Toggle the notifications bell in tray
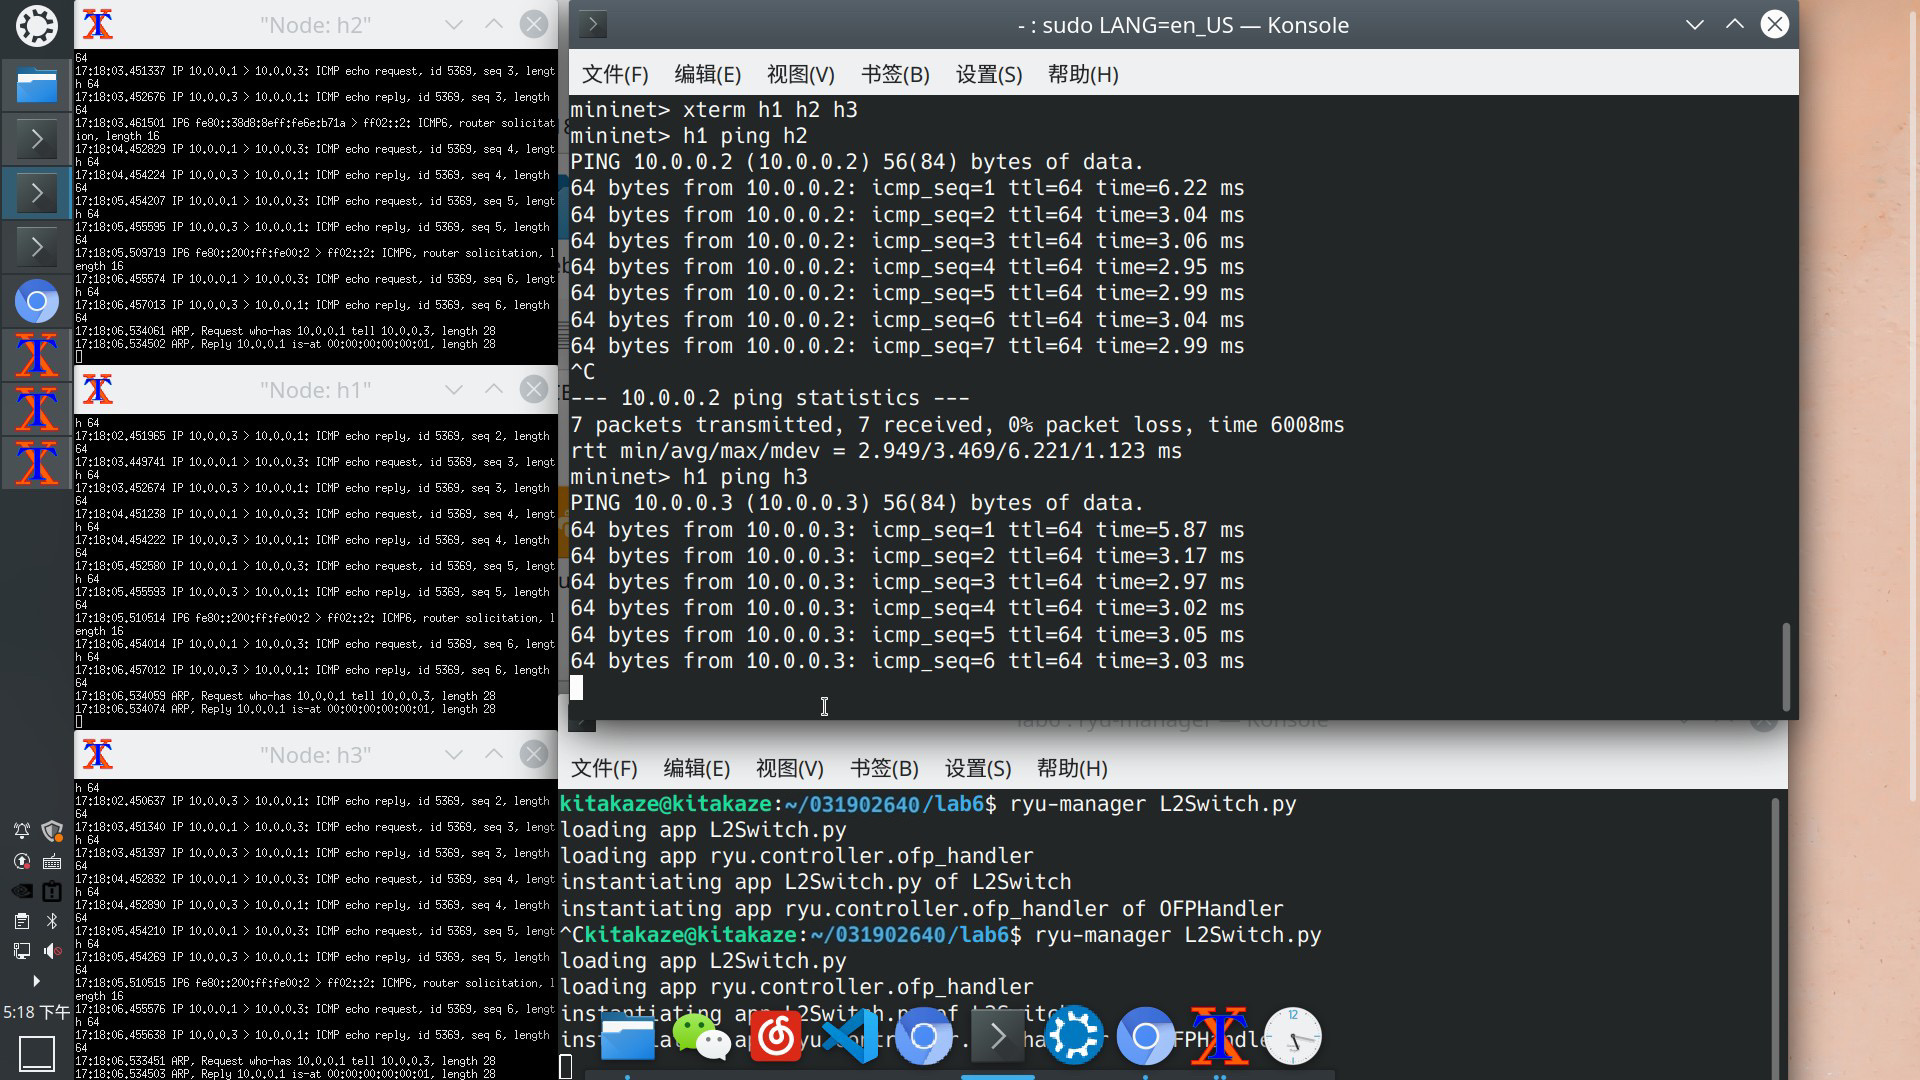 coord(21,831)
